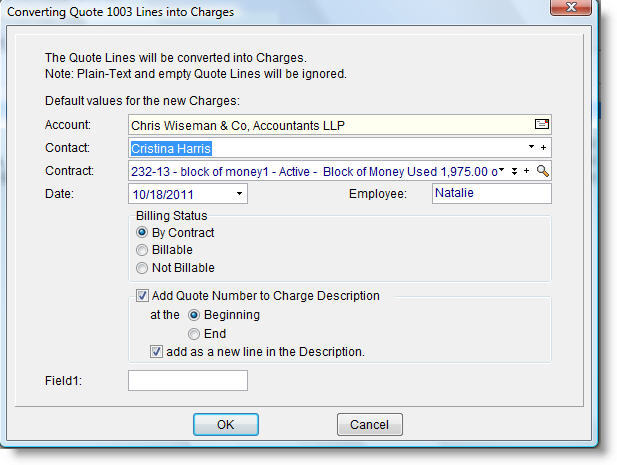Image resolution: width=617 pixels, height=465 pixels.
Task: Click the Employee field showing Natalie
Action: 491,194
